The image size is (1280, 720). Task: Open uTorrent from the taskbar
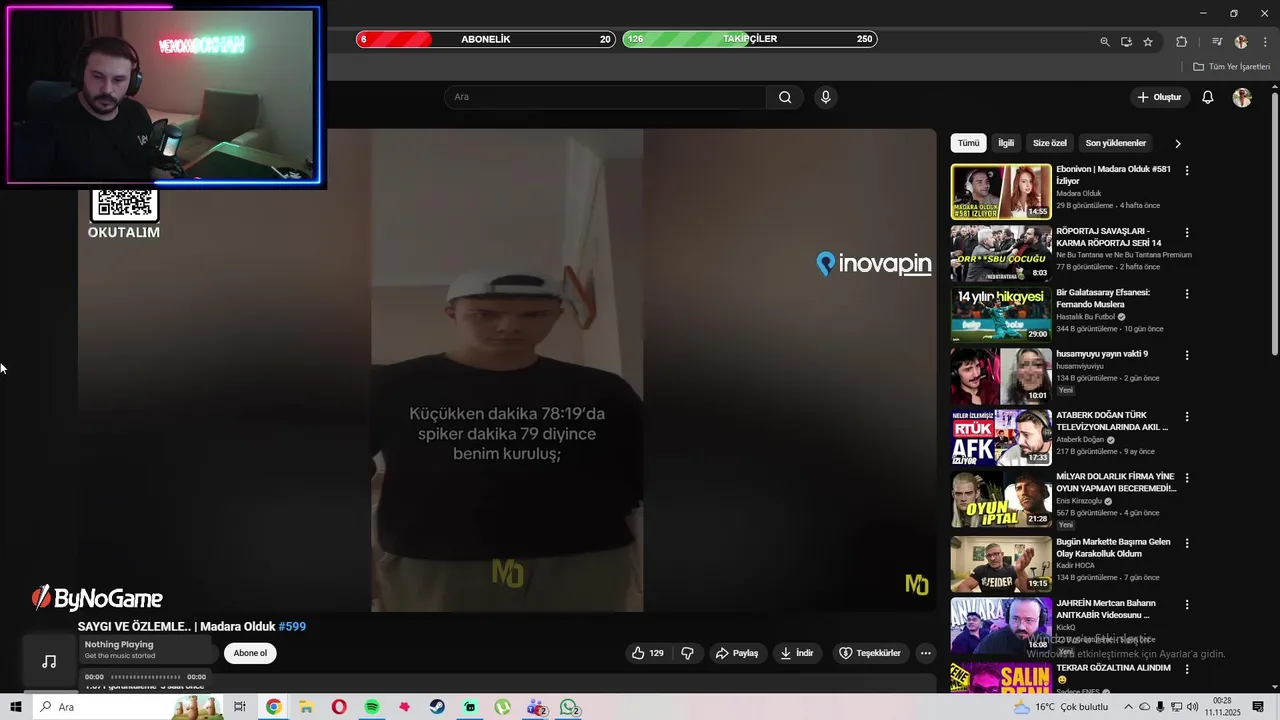coord(503,707)
